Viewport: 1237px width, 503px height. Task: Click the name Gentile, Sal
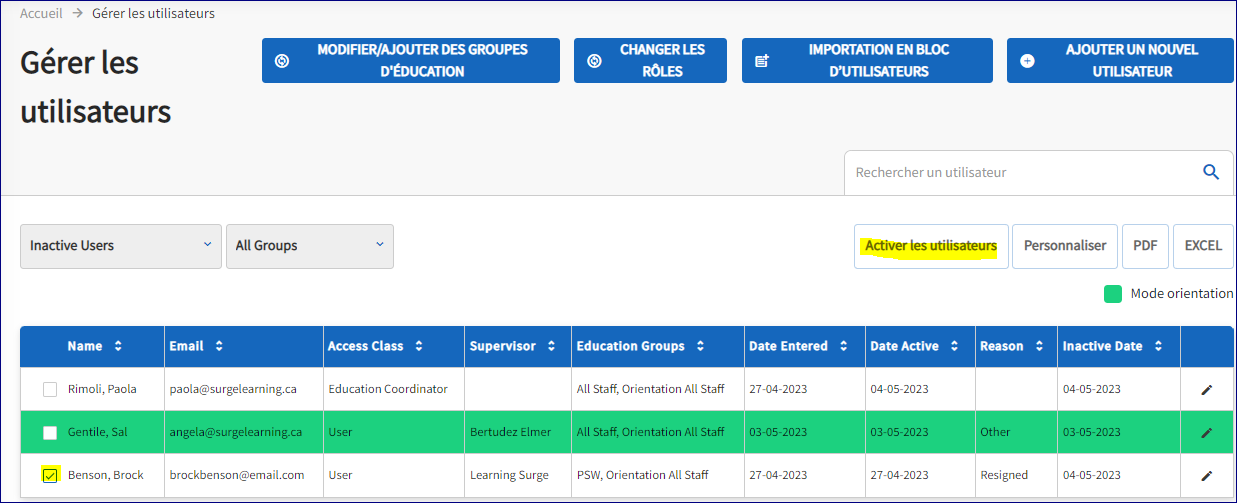[x=98, y=432]
